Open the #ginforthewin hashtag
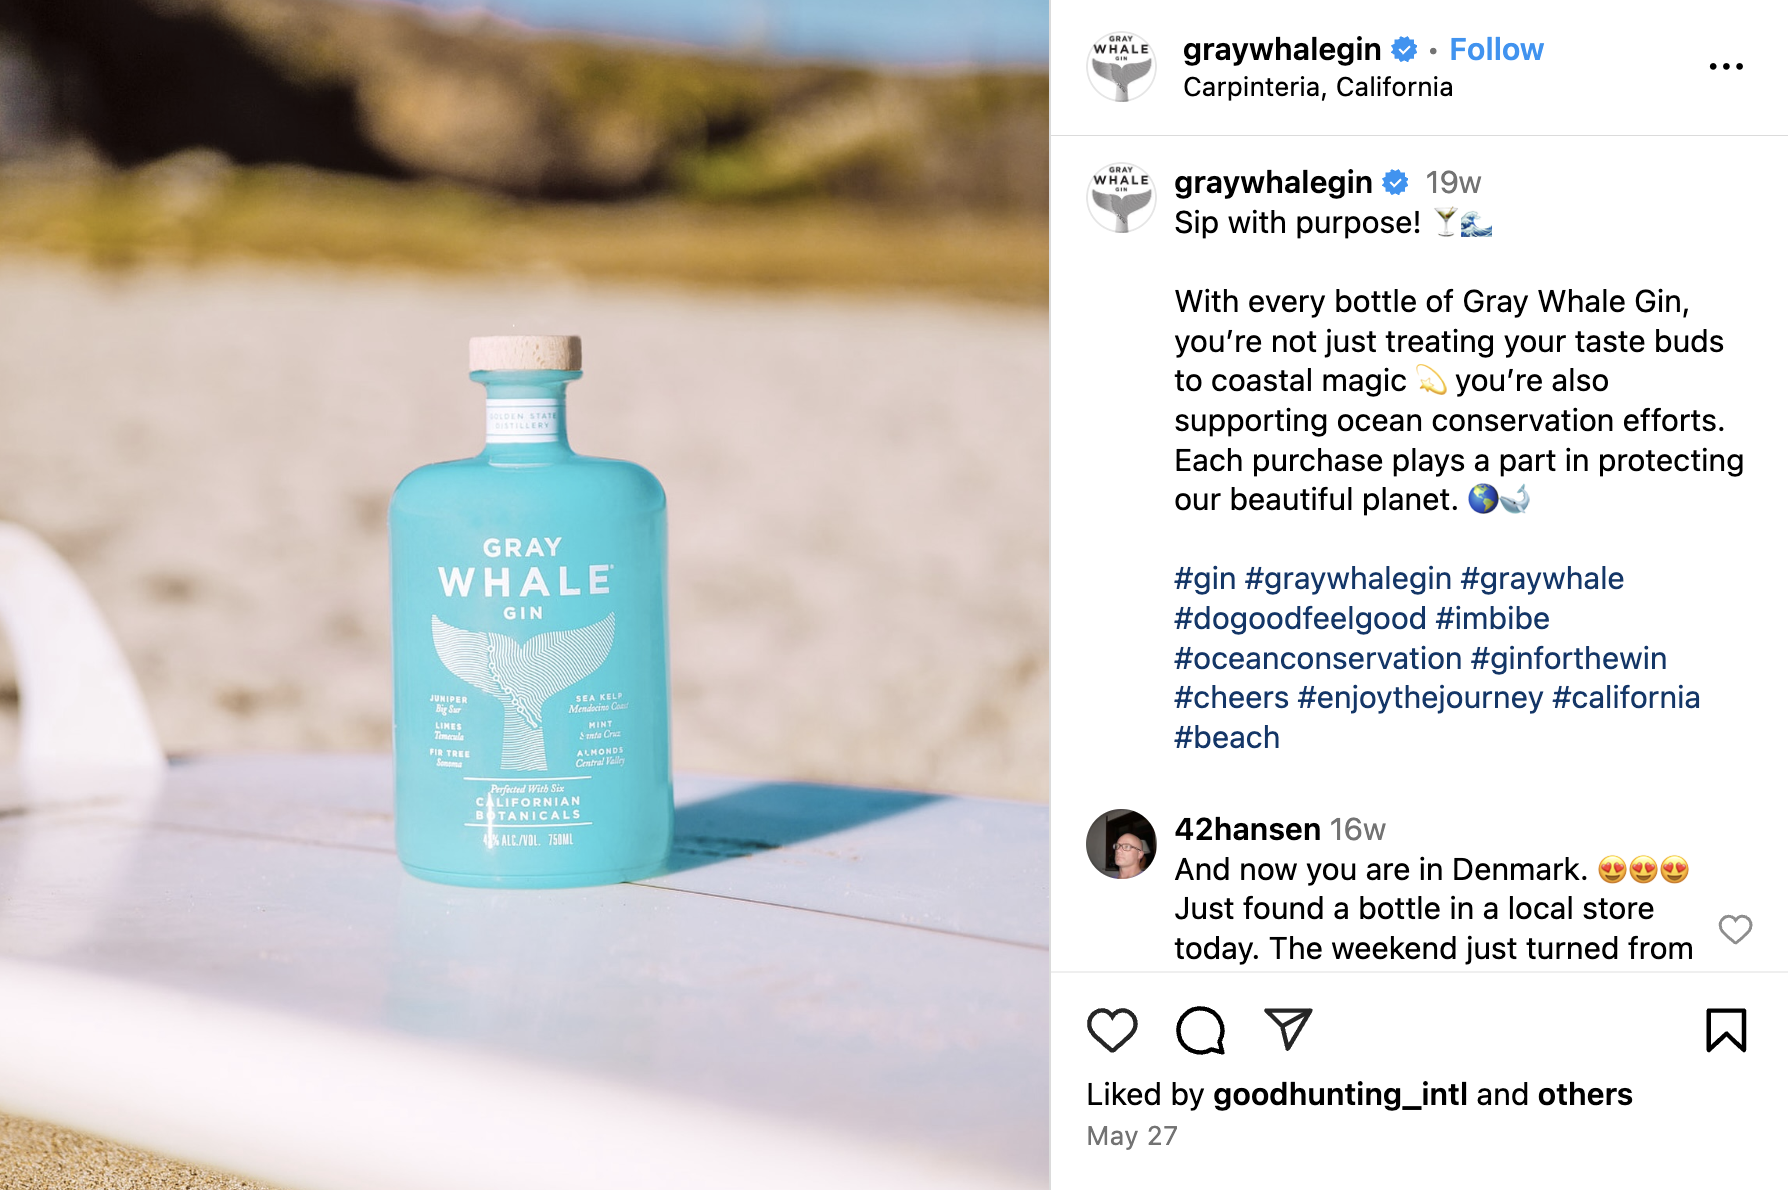This screenshot has width=1788, height=1190. [1569, 658]
